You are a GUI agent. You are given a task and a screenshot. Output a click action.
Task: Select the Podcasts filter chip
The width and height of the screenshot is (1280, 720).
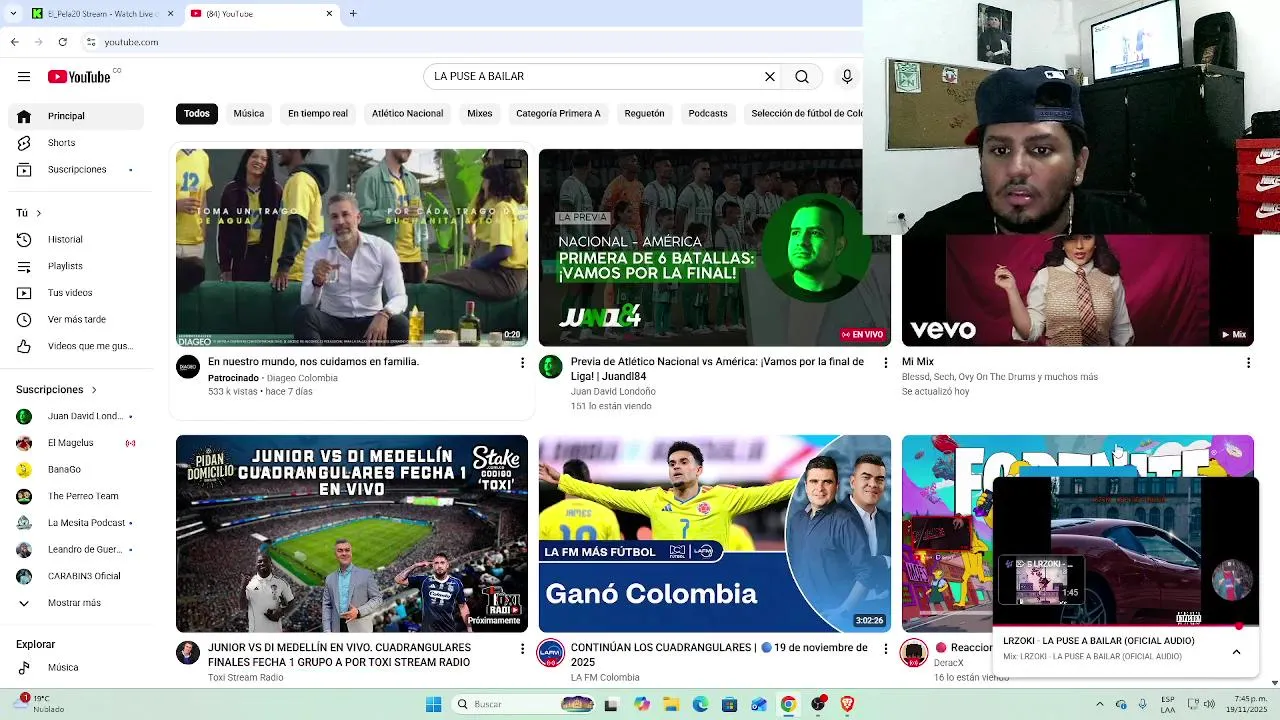708,113
